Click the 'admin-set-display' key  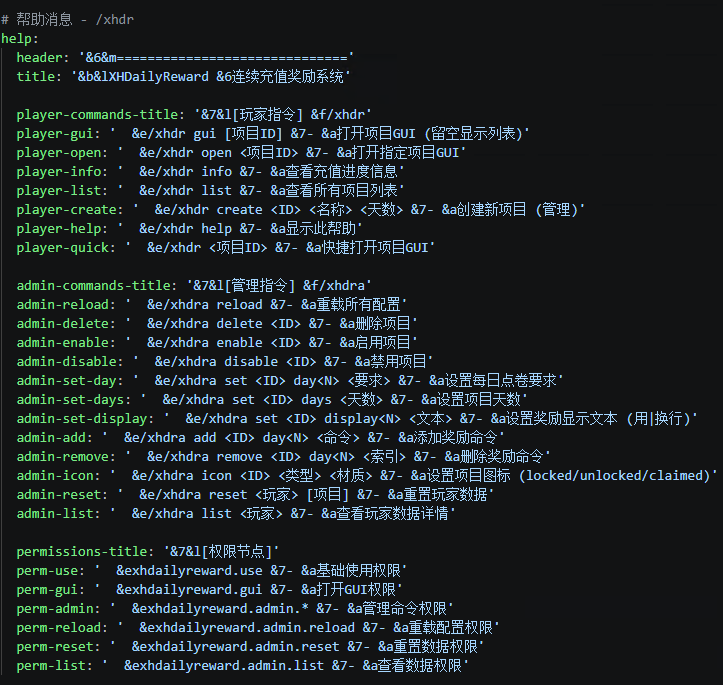(x=82, y=419)
